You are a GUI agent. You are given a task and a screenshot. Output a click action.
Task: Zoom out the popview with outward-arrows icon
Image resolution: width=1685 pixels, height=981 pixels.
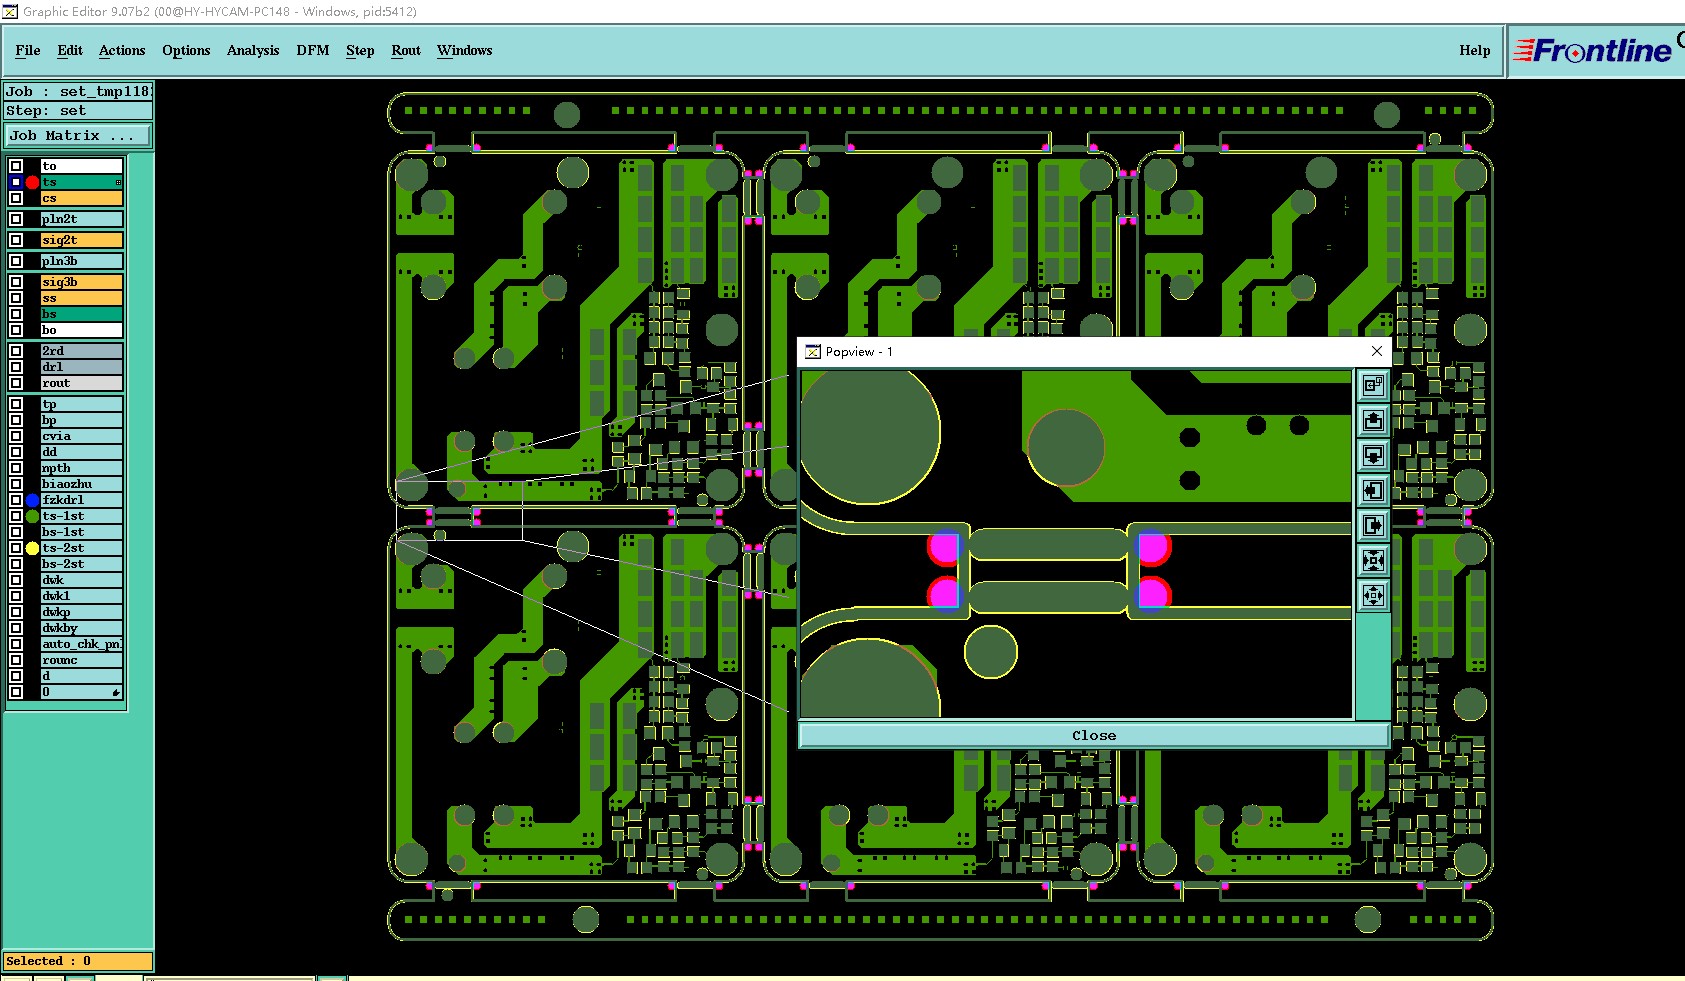(x=1373, y=595)
